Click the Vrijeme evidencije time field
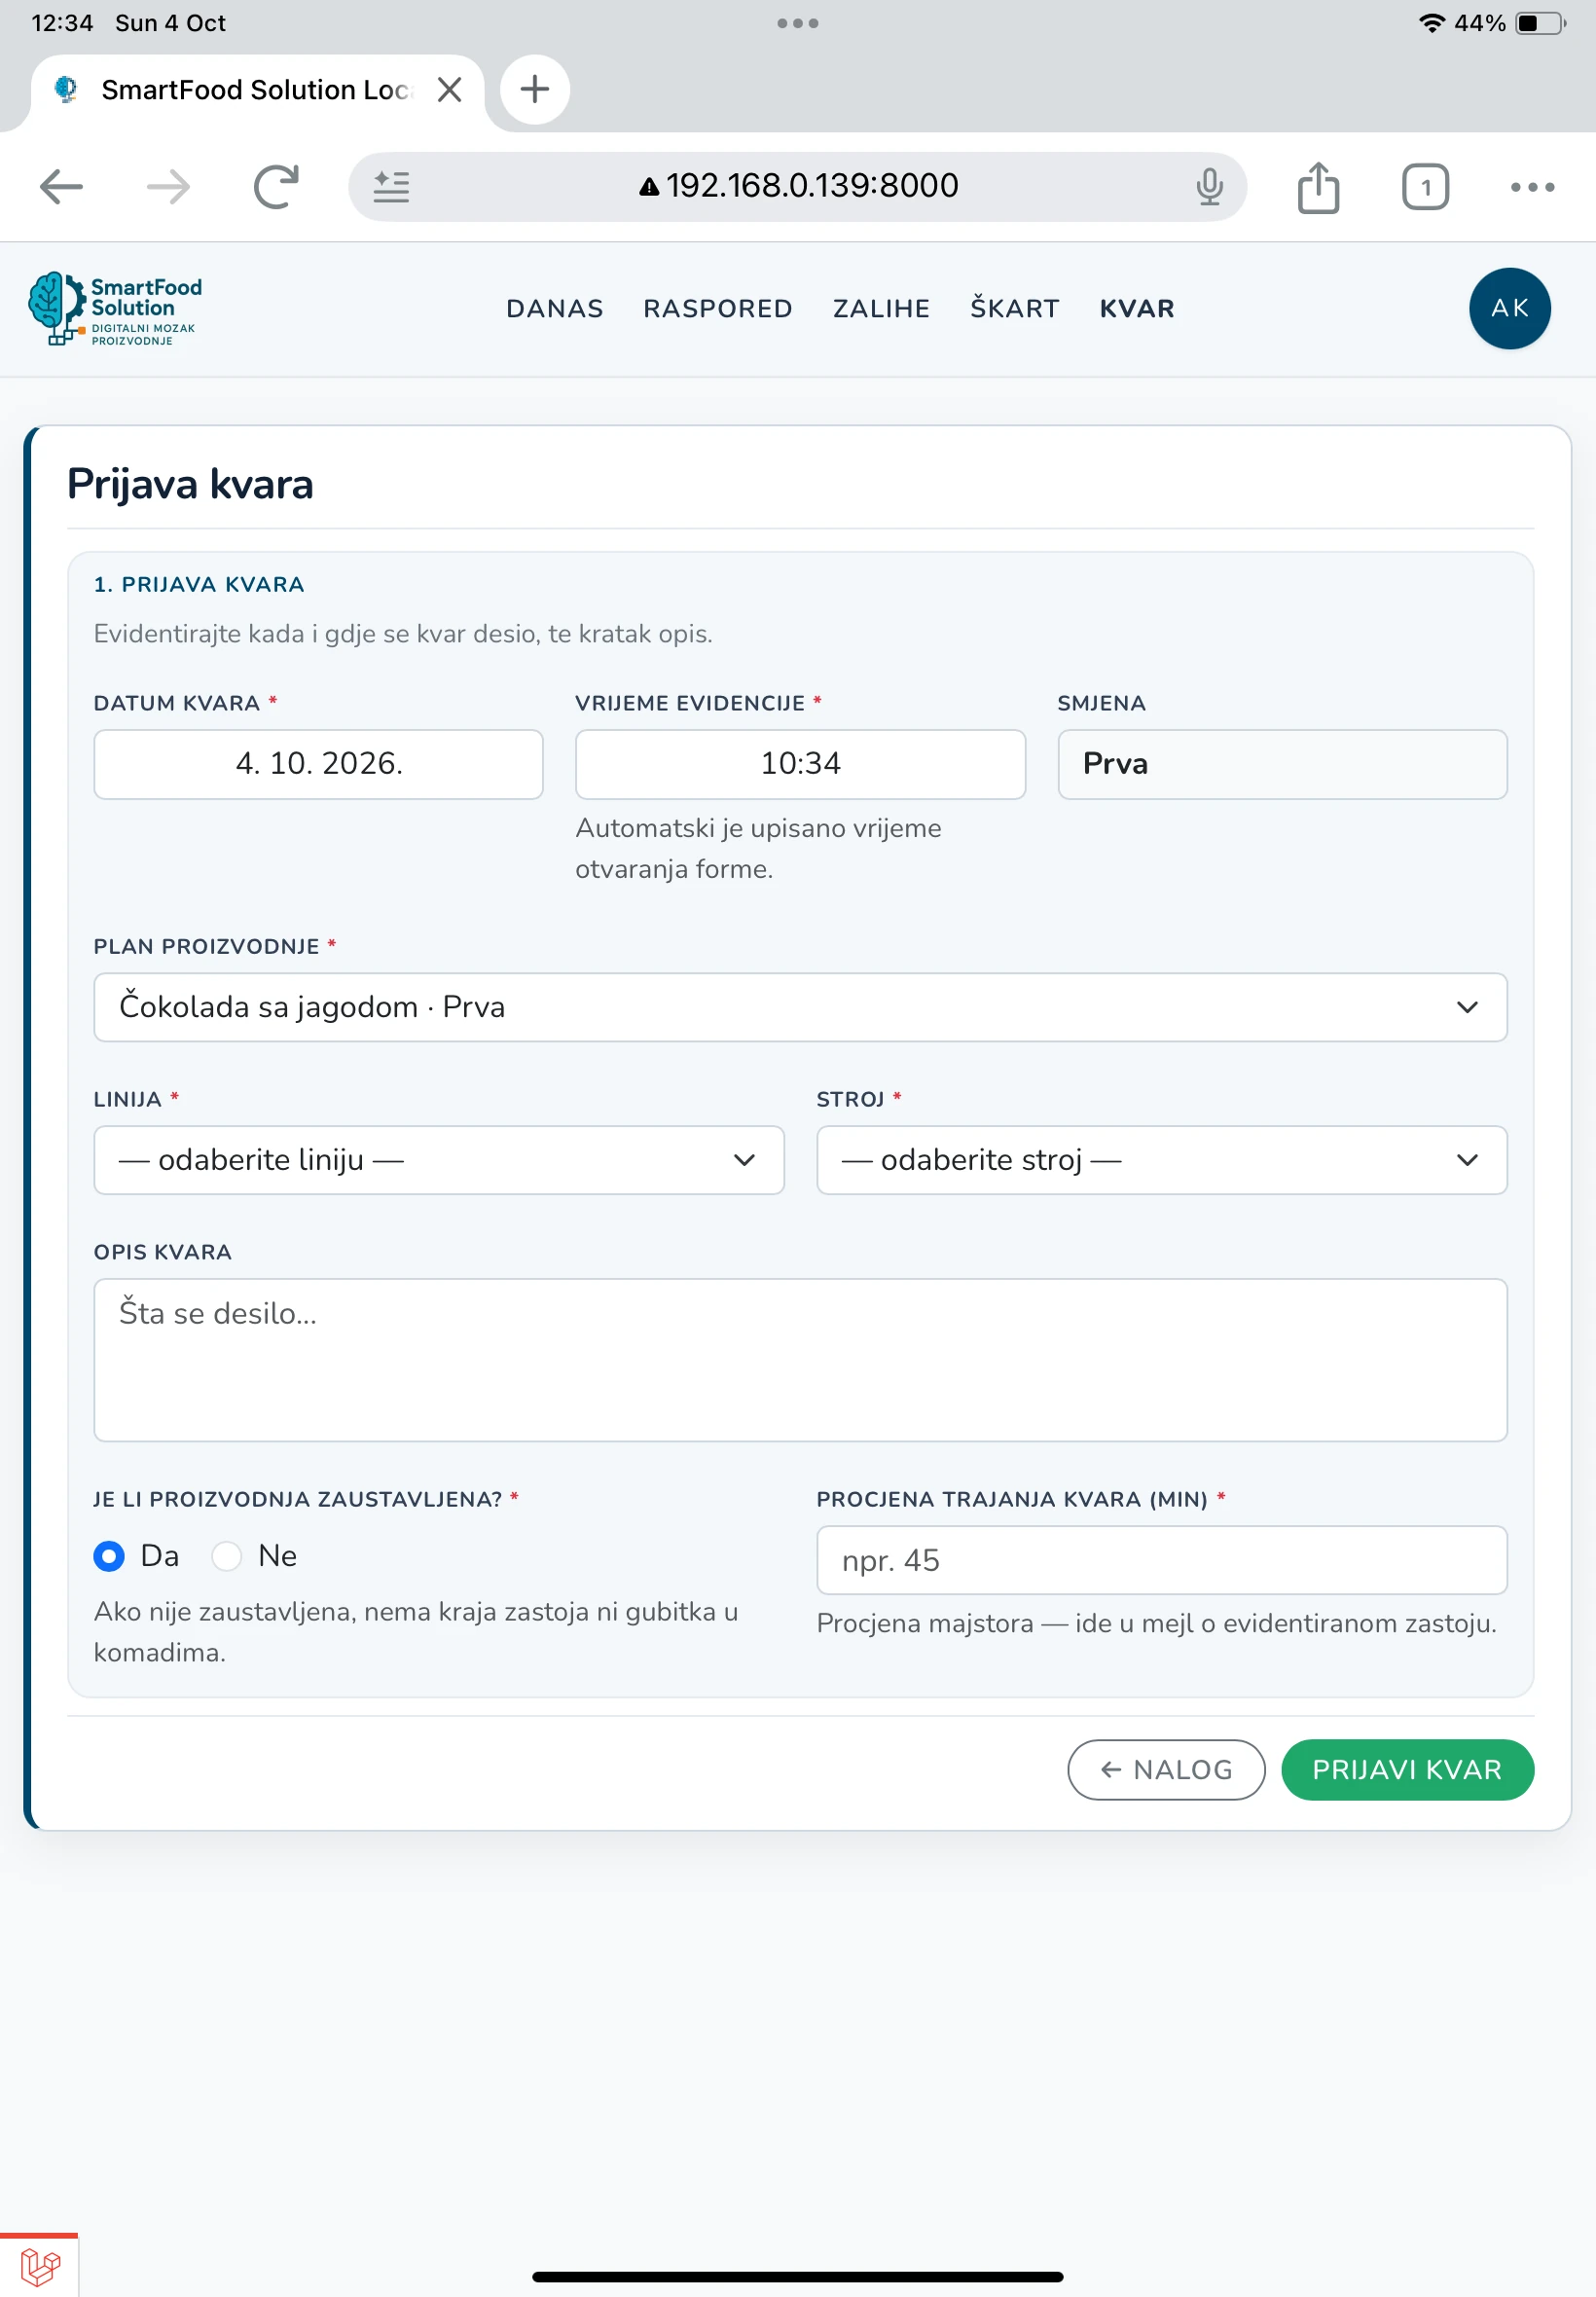 800,764
